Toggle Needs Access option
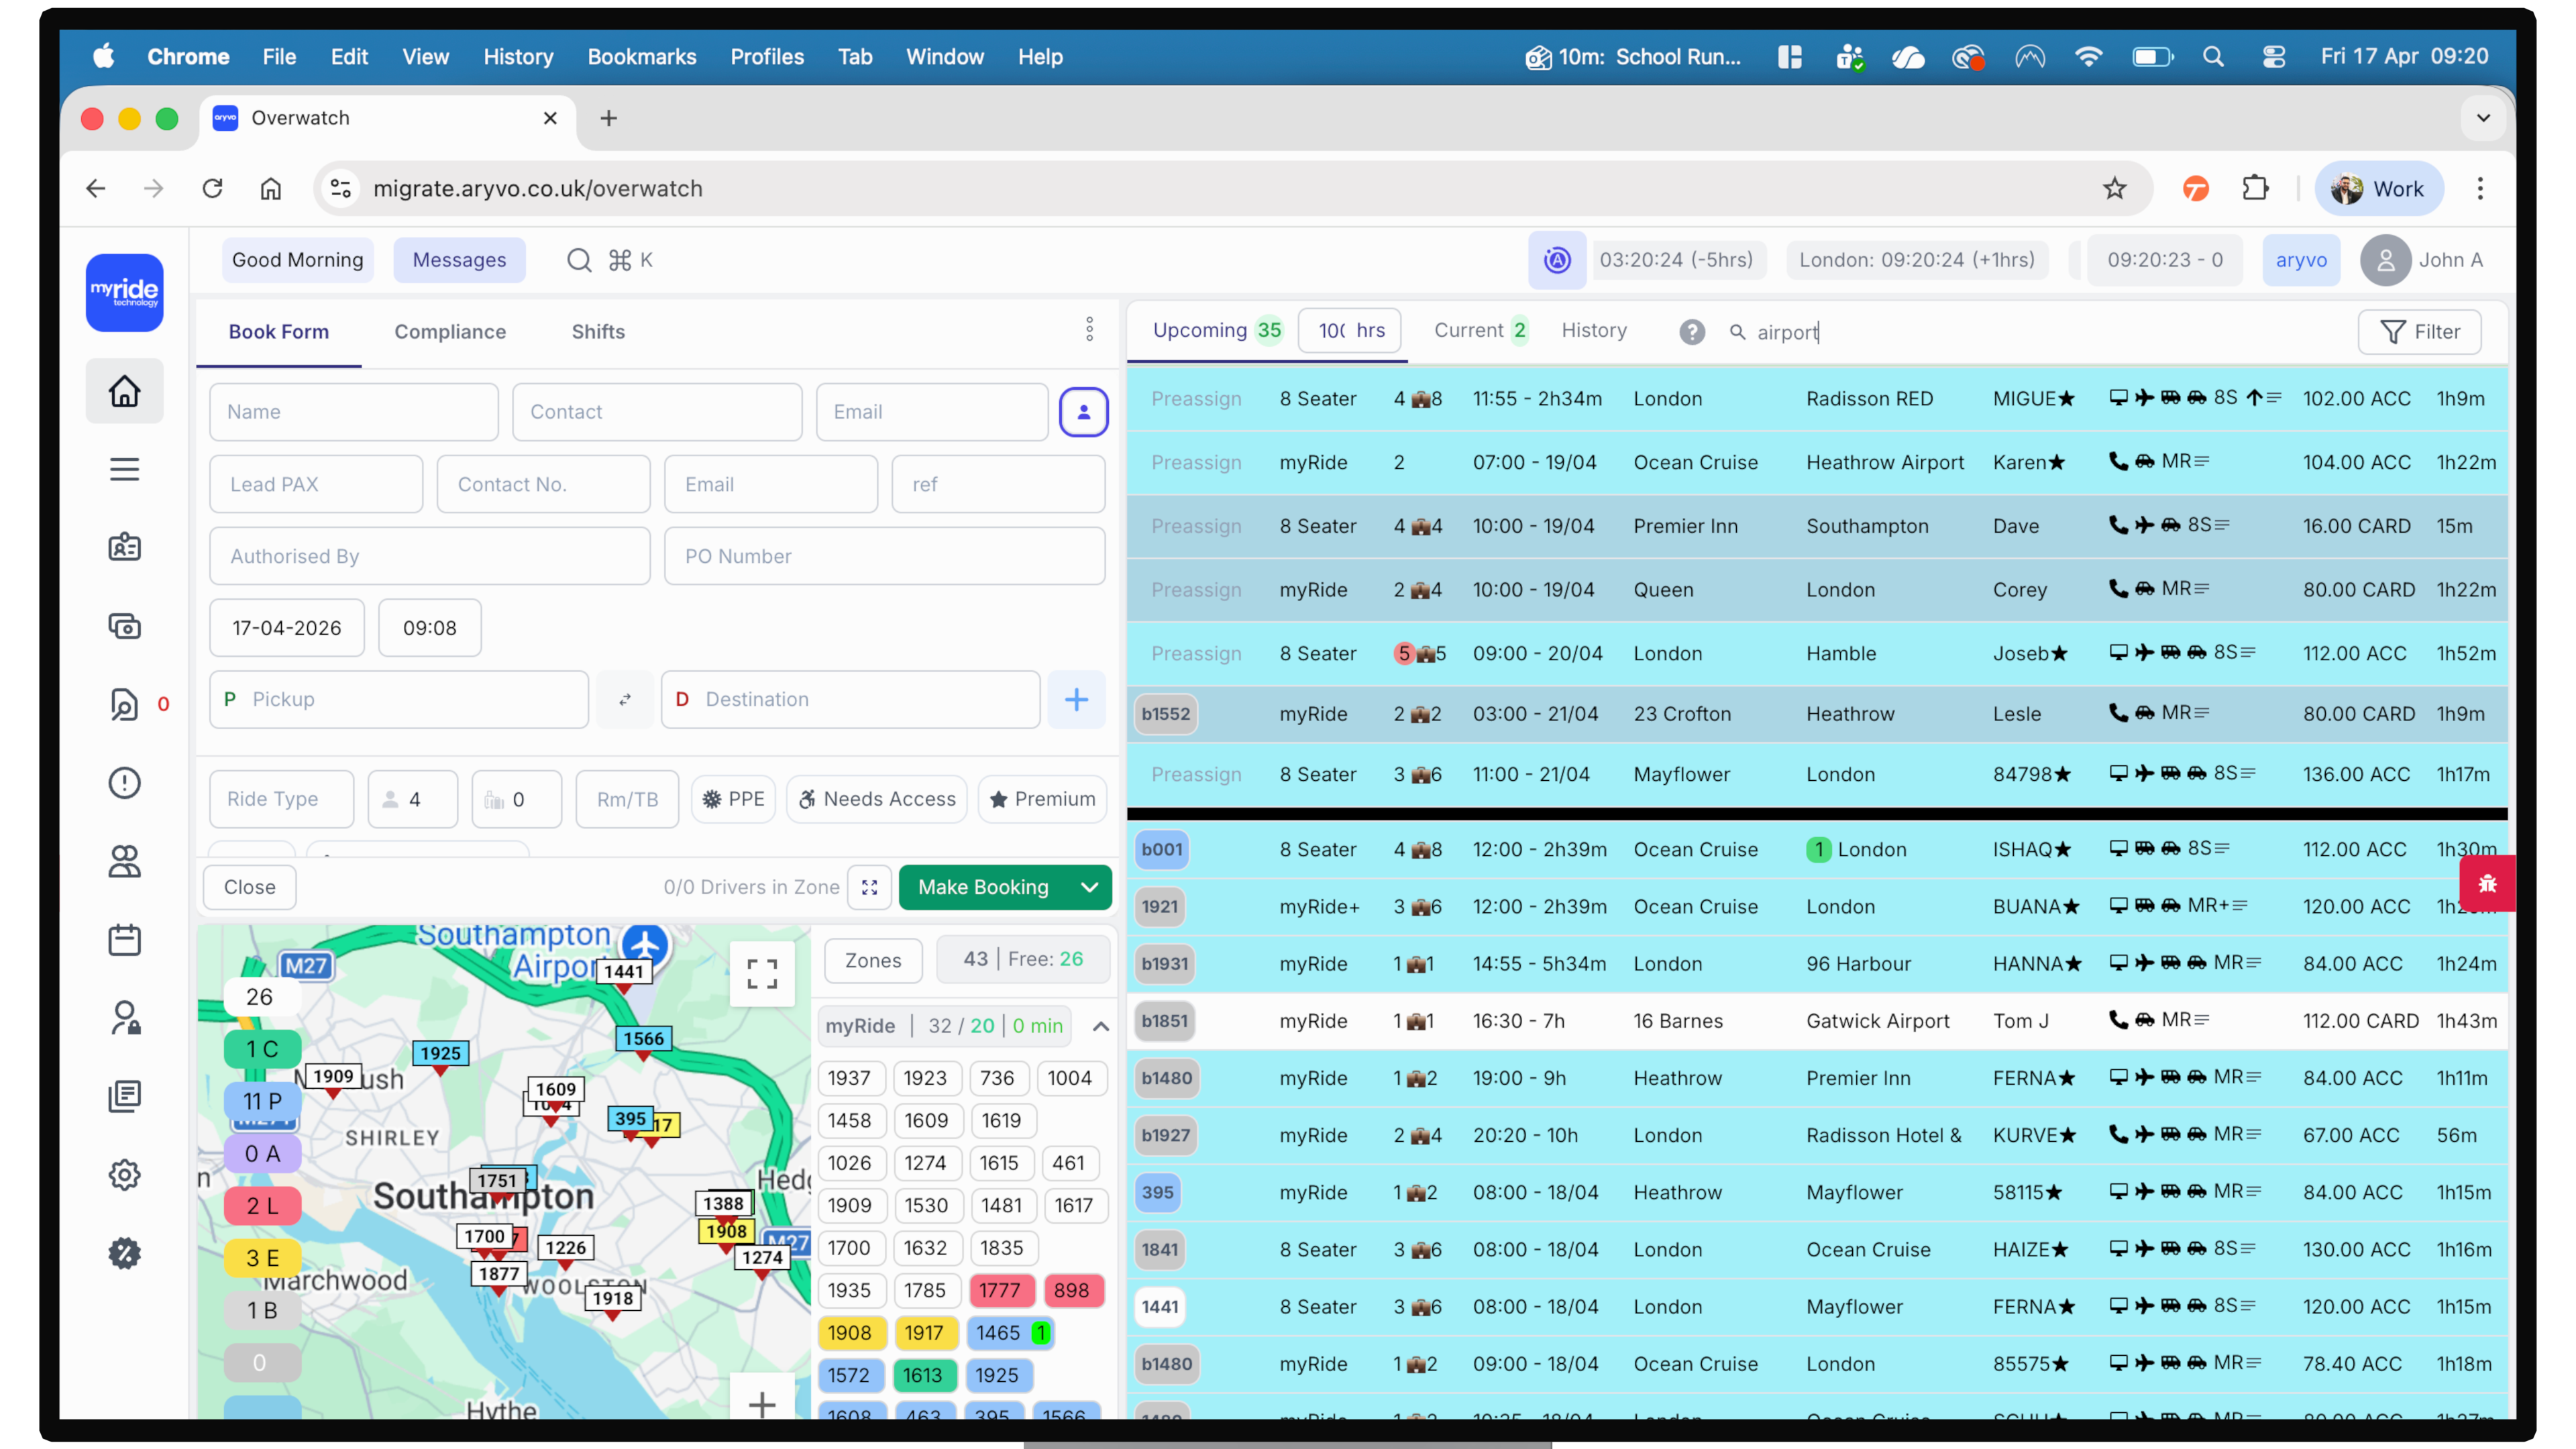 pos(877,799)
